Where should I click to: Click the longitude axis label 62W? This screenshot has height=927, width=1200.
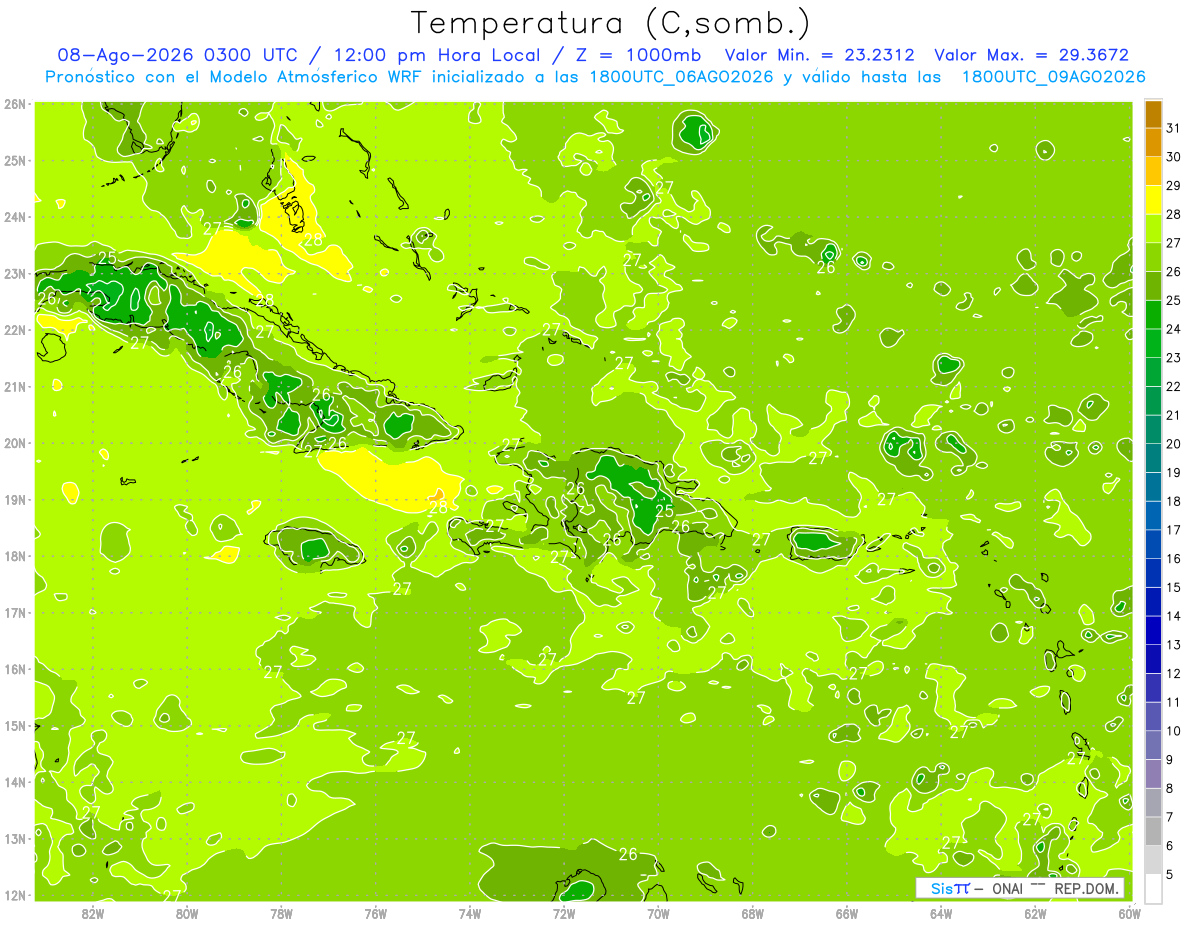pyautogui.click(x=1035, y=912)
